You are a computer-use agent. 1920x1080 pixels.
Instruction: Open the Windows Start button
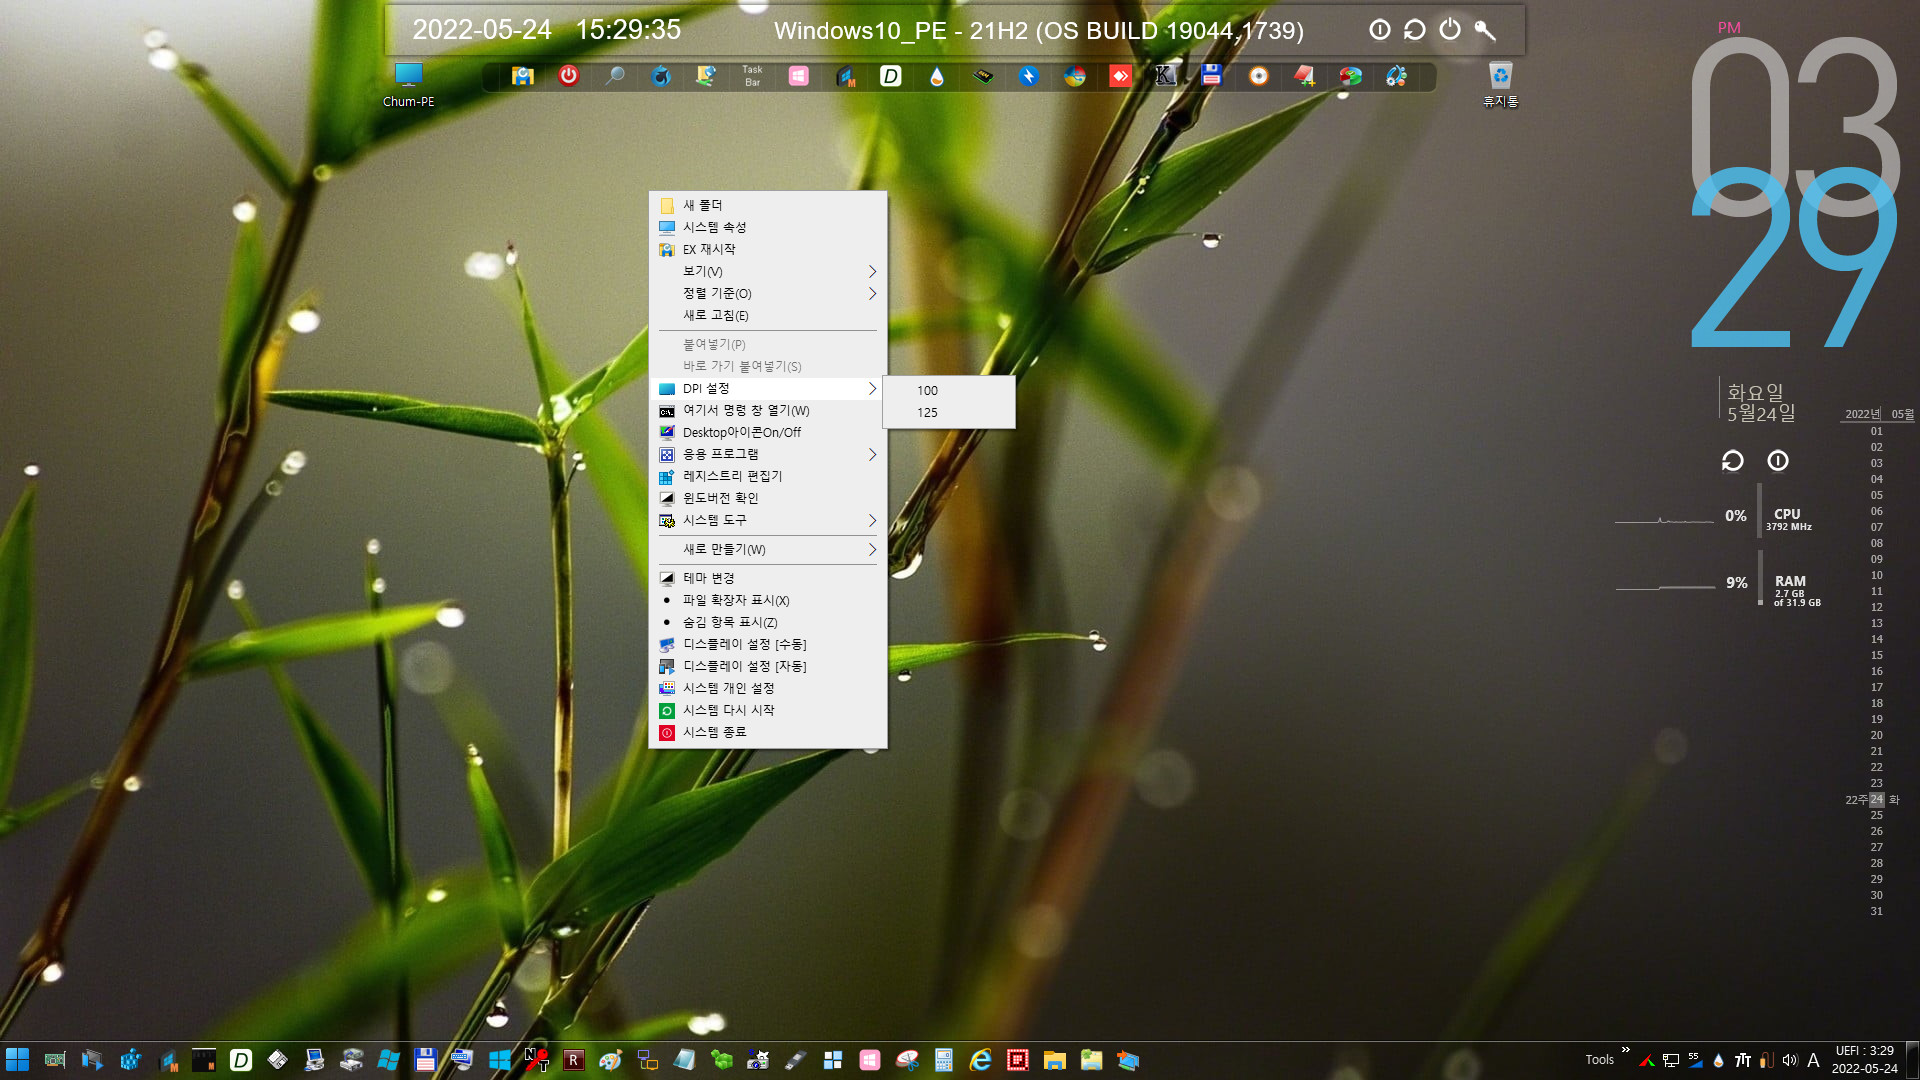(18, 1060)
